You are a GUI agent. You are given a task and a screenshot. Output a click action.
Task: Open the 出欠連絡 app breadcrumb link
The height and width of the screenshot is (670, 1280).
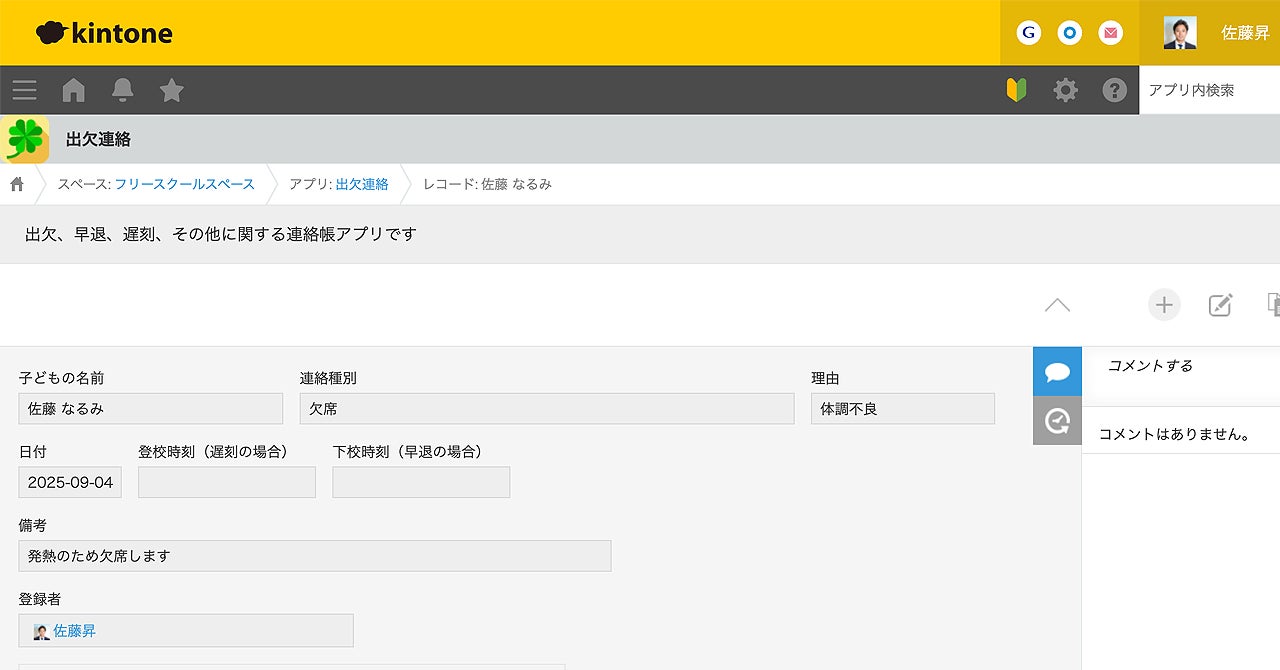(x=362, y=184)
